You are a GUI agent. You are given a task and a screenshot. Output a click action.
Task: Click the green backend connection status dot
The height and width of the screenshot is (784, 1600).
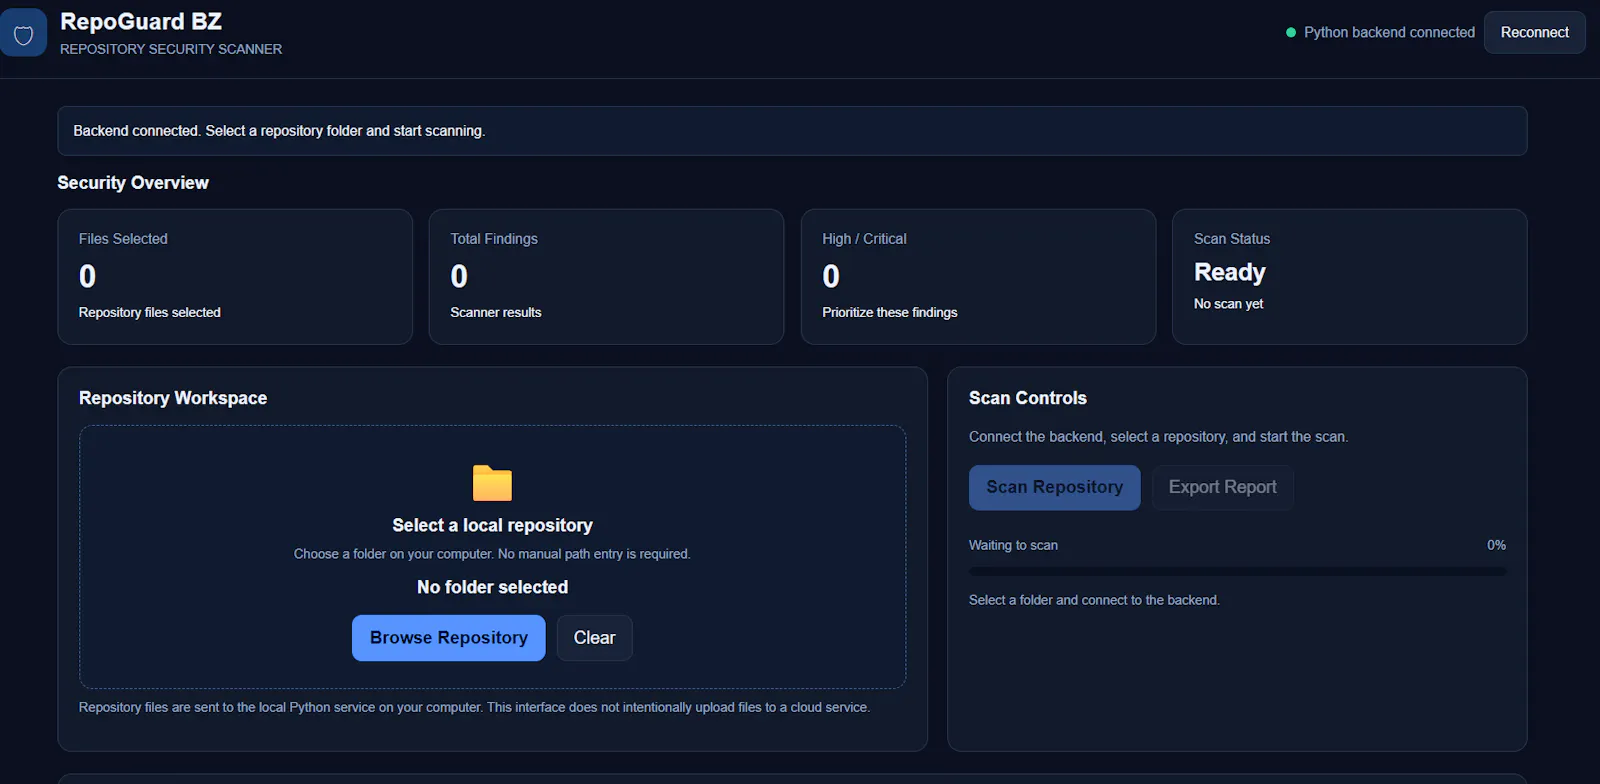[1291, 33]
